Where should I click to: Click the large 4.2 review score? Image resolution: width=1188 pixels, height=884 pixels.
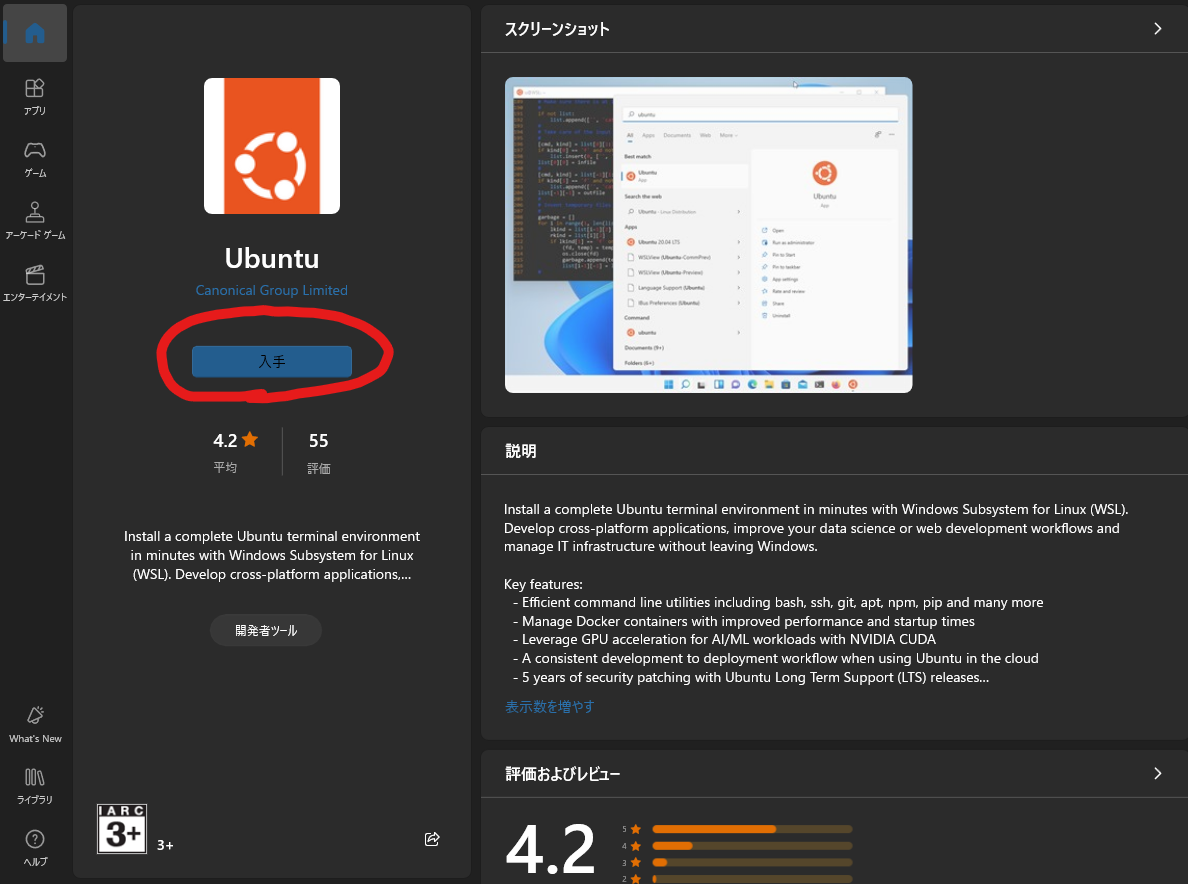pos(551,850)
